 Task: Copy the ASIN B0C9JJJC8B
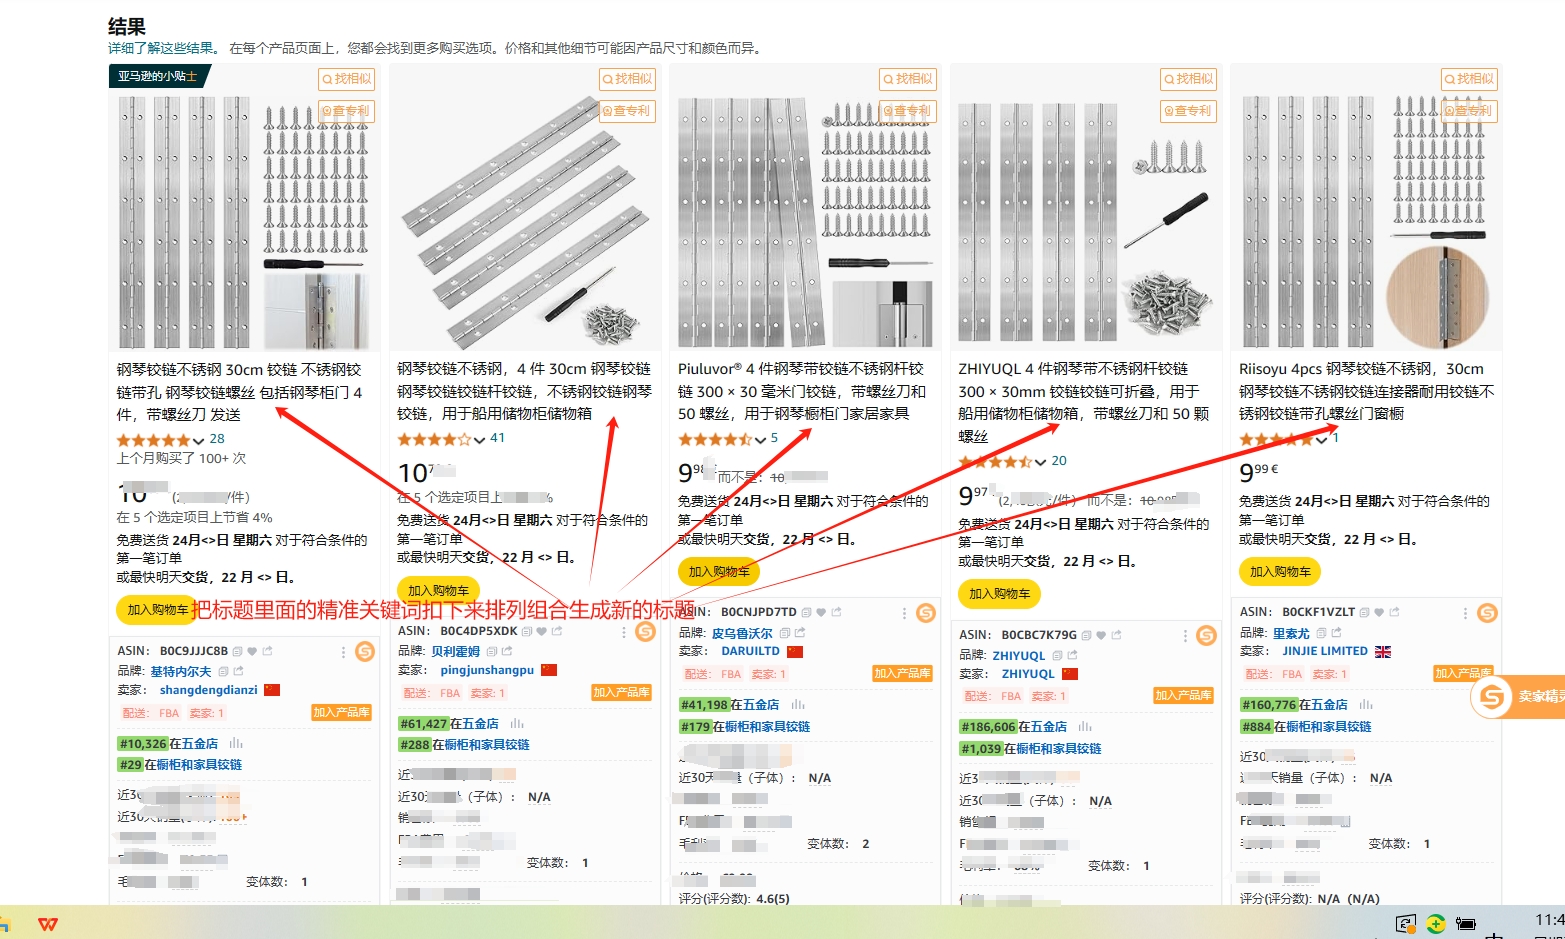pyautogui.click(x=238, y=651)
